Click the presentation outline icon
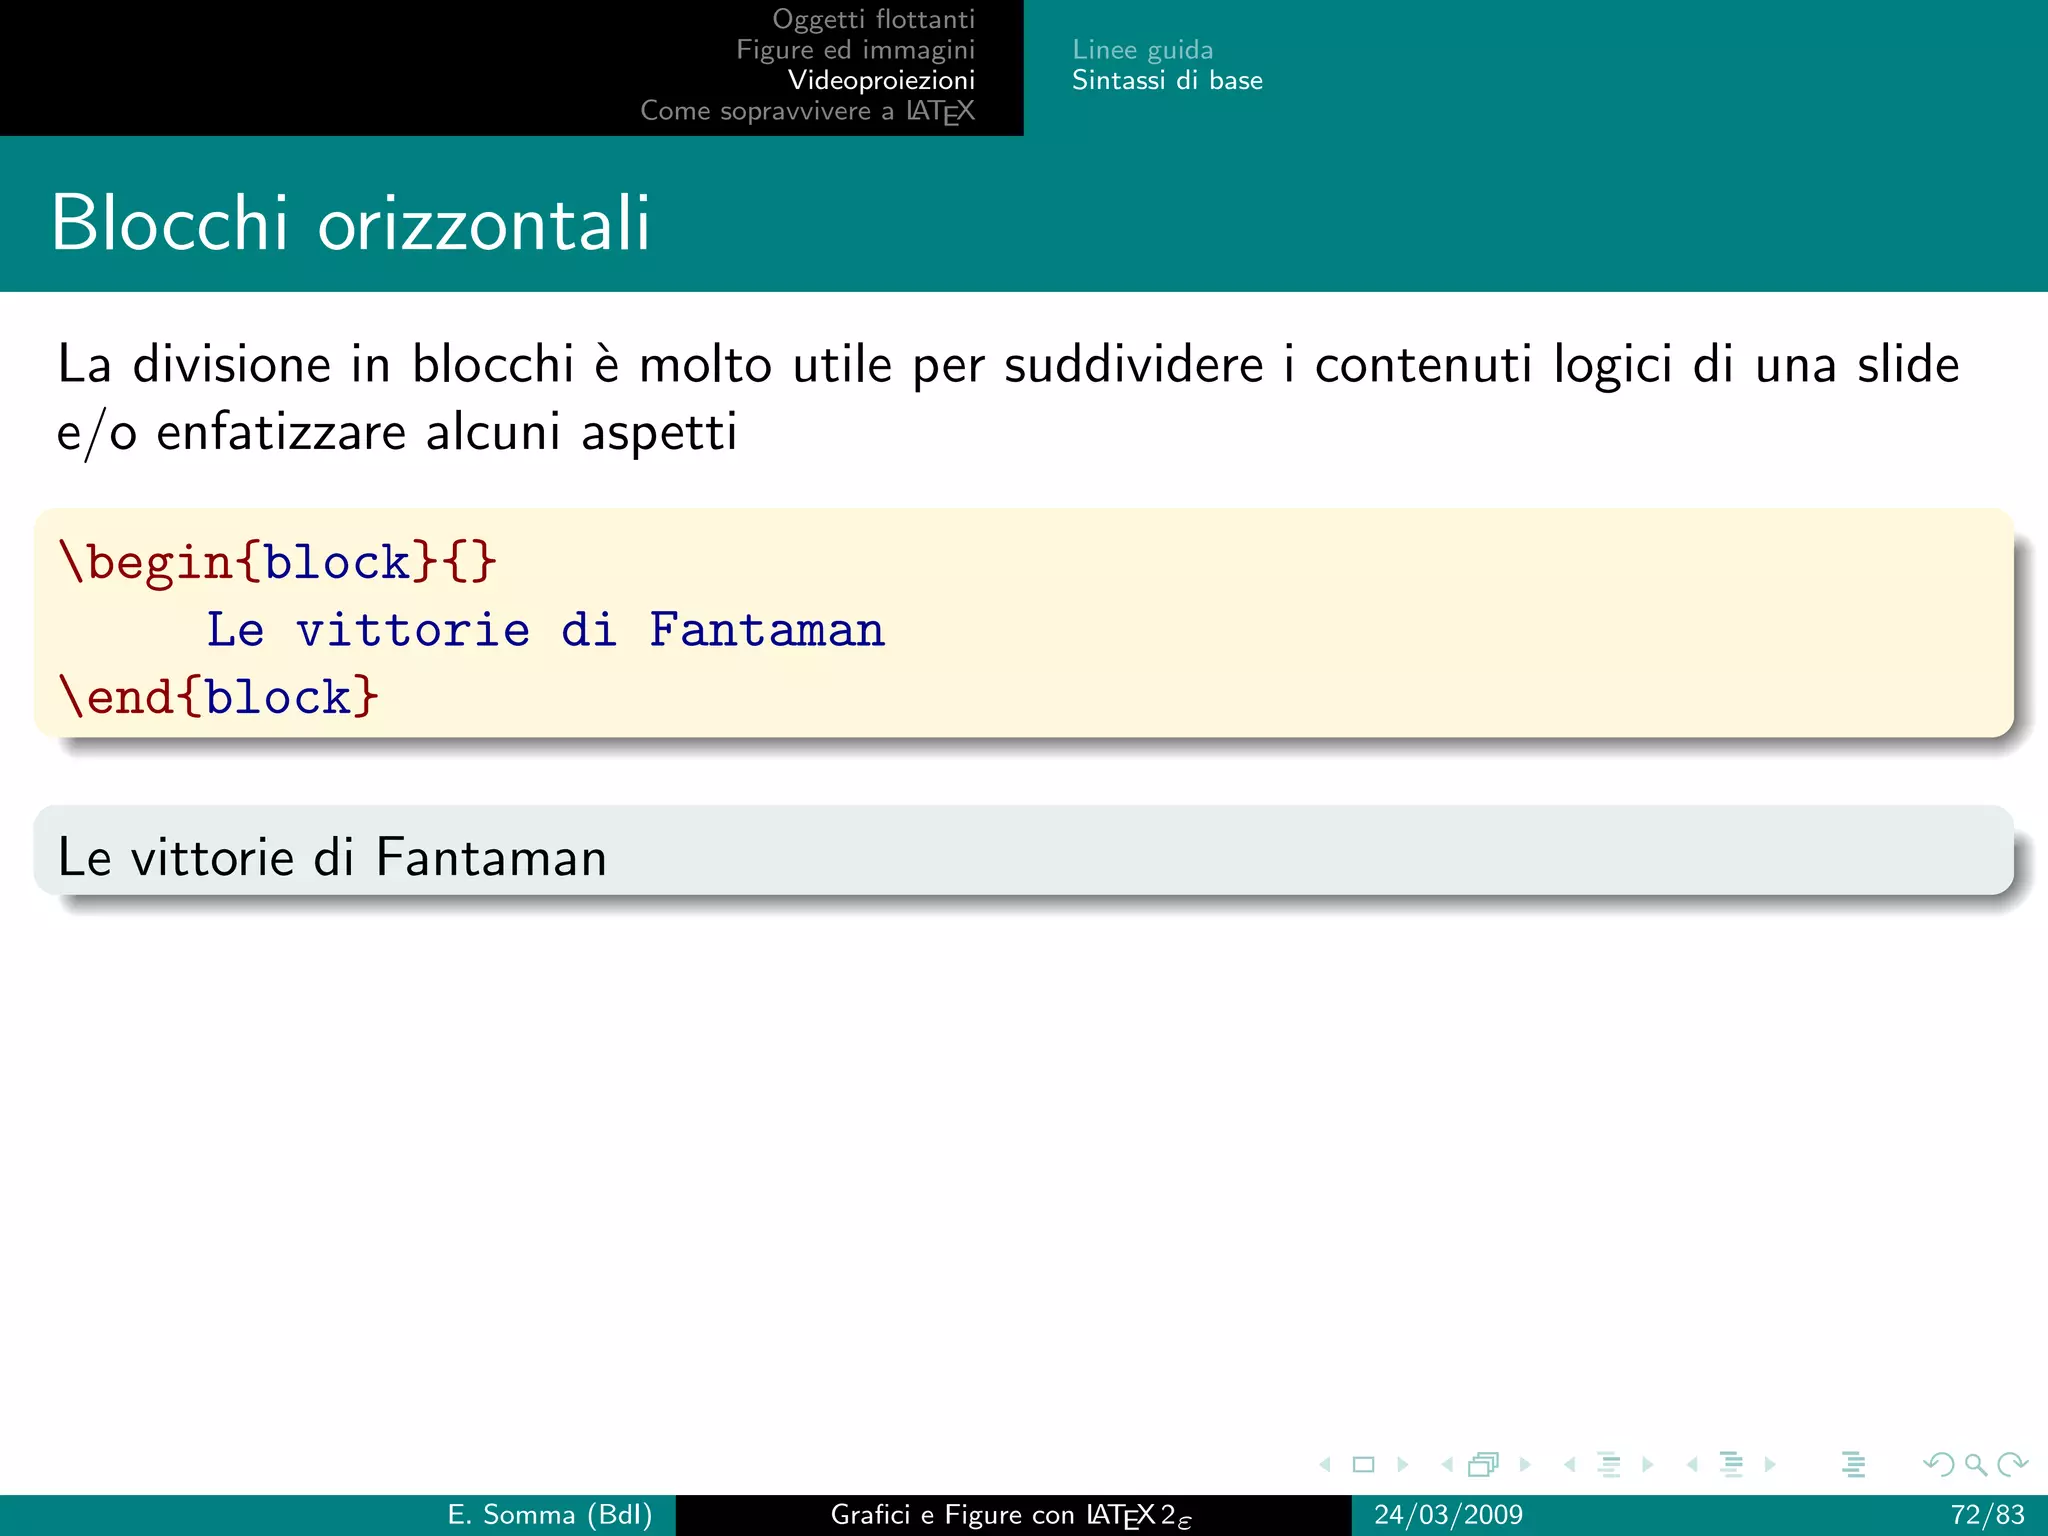Image resolution: width=2048 pixels, height=1536 pixels. click(x=1853, y=1465)
